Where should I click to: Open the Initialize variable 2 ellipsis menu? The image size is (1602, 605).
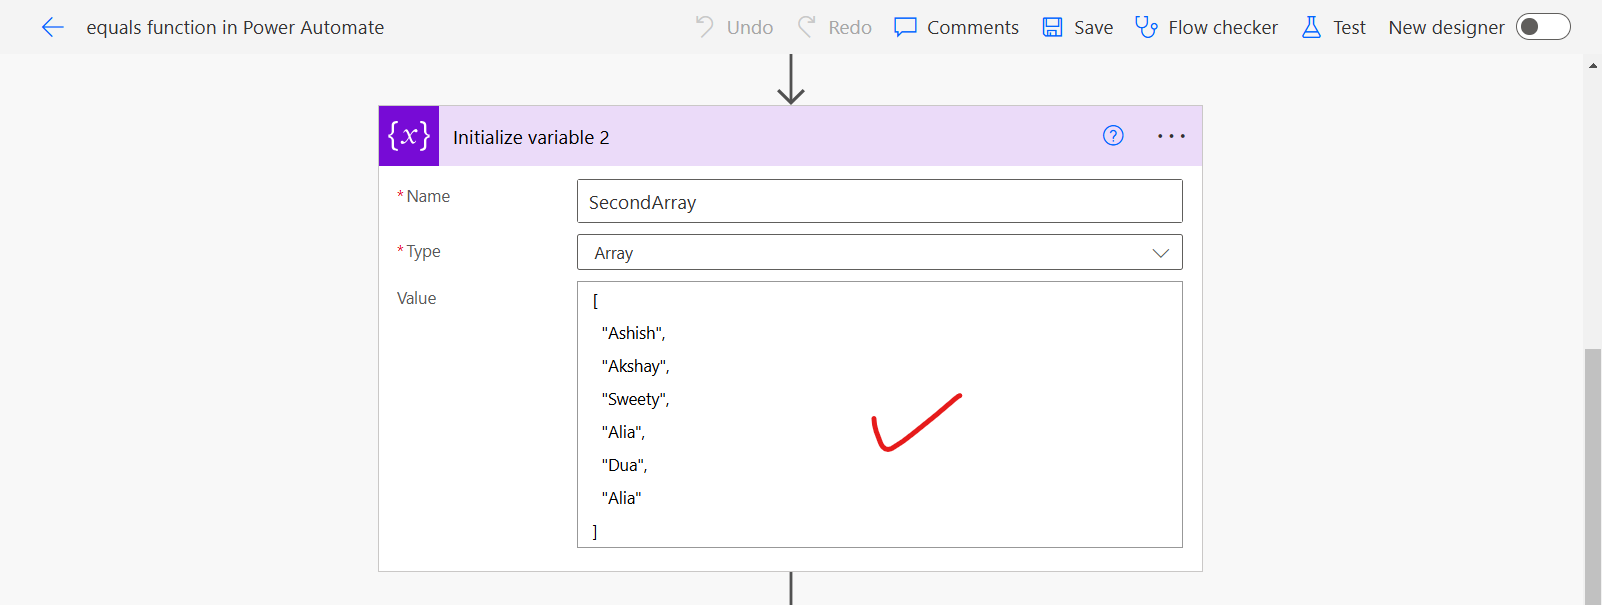(1171, 136)
